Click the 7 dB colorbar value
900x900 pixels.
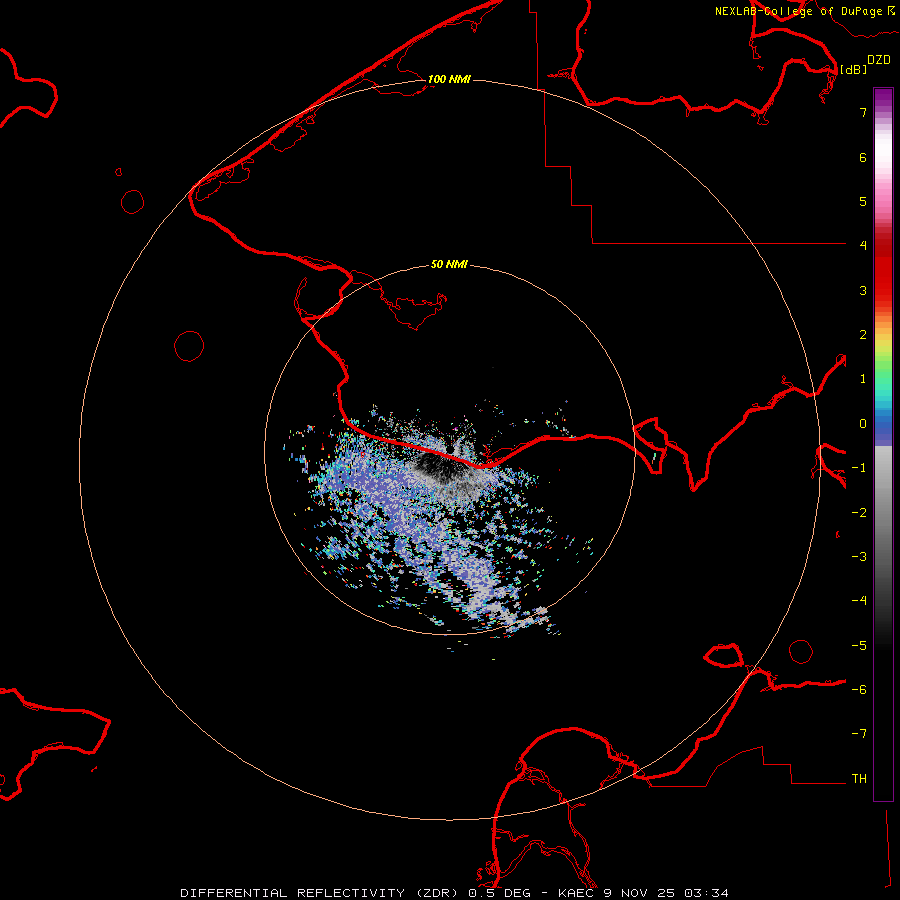click(x=863, y=112)
